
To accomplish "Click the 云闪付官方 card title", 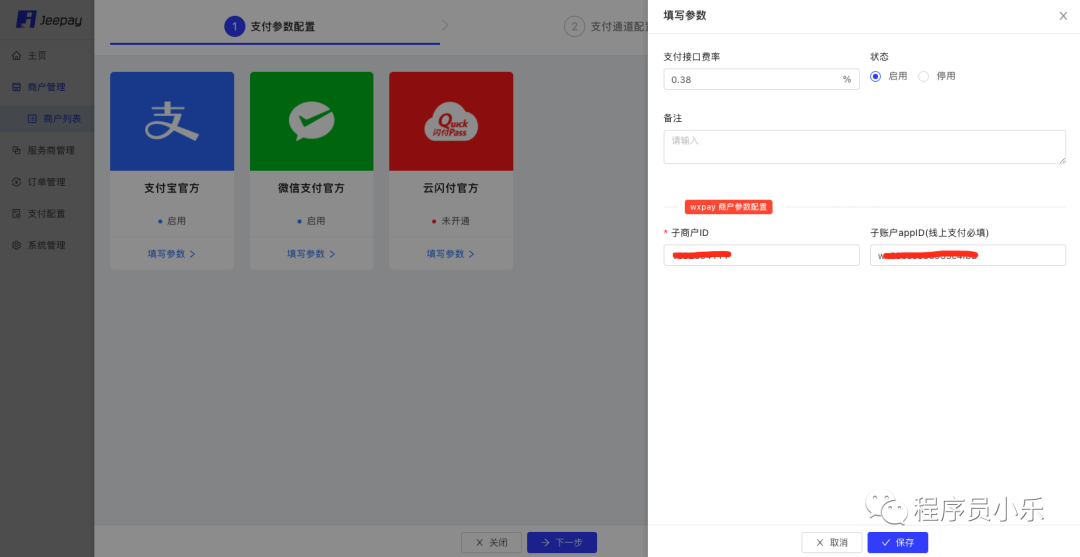I will [x=451, y=188].
